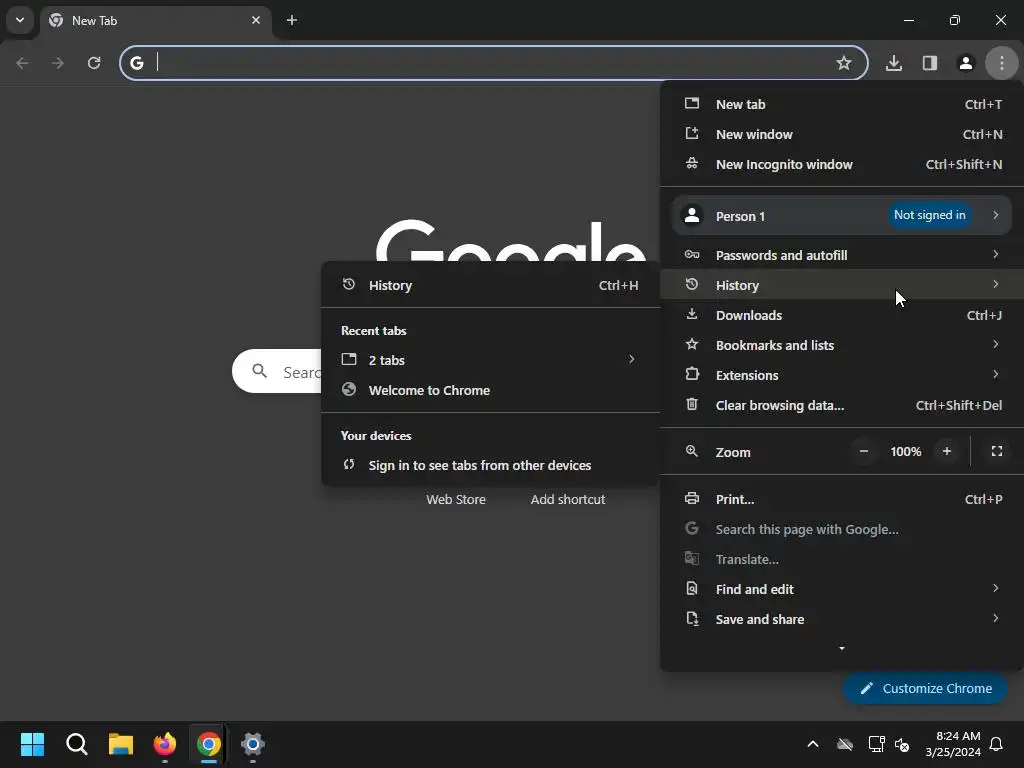Open the tab search dropdown arrow
Screen dimensions: 1024x768
[20, 20]
